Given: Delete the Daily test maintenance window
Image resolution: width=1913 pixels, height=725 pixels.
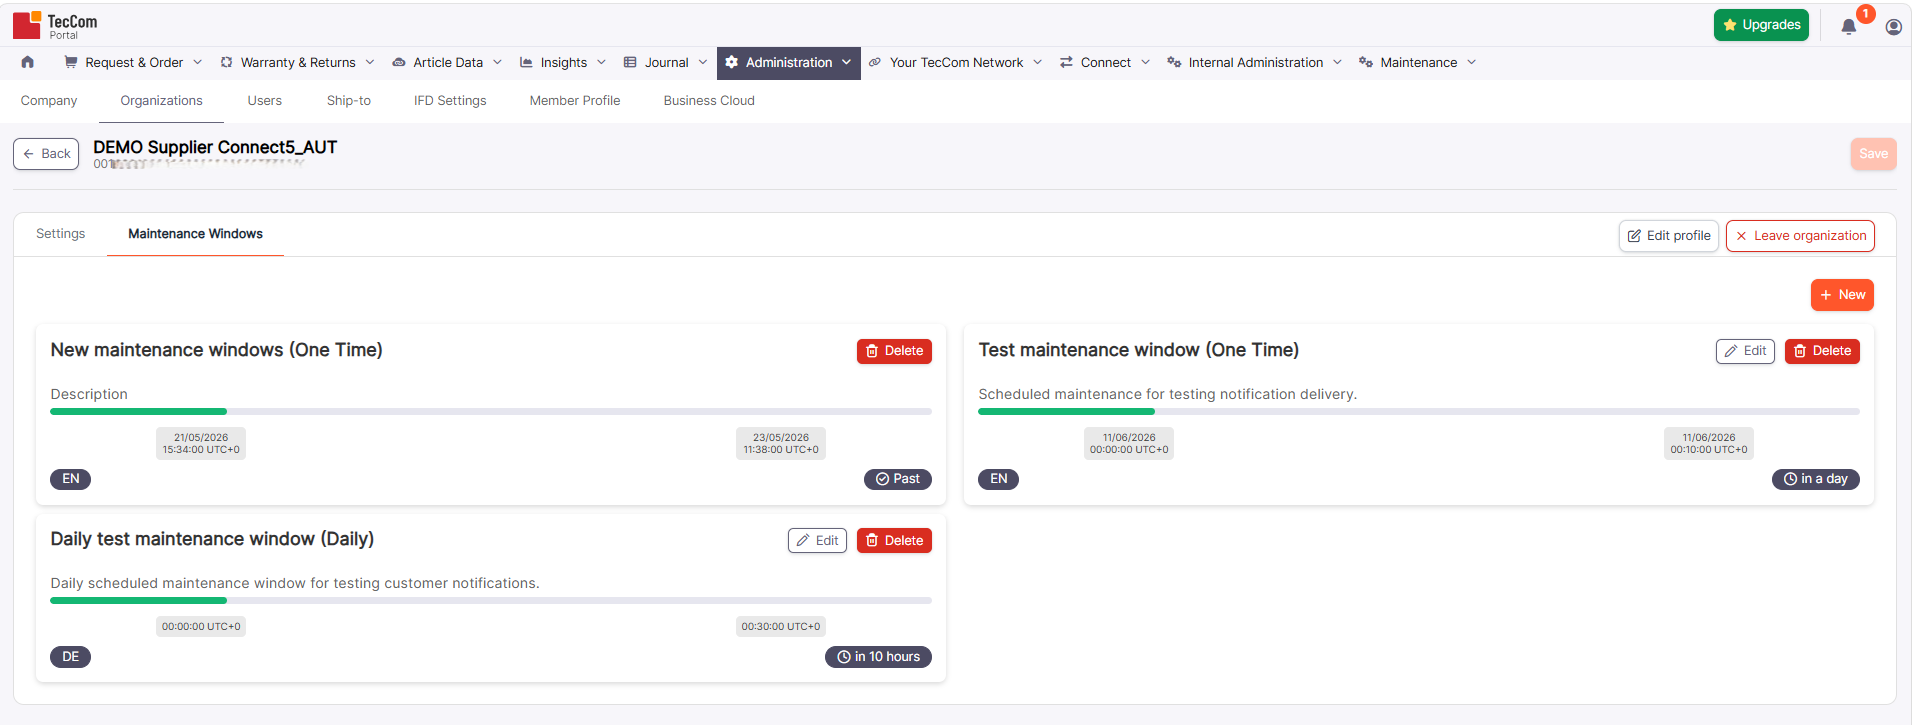Looking at the screenshot, I should tap(894, 541).
